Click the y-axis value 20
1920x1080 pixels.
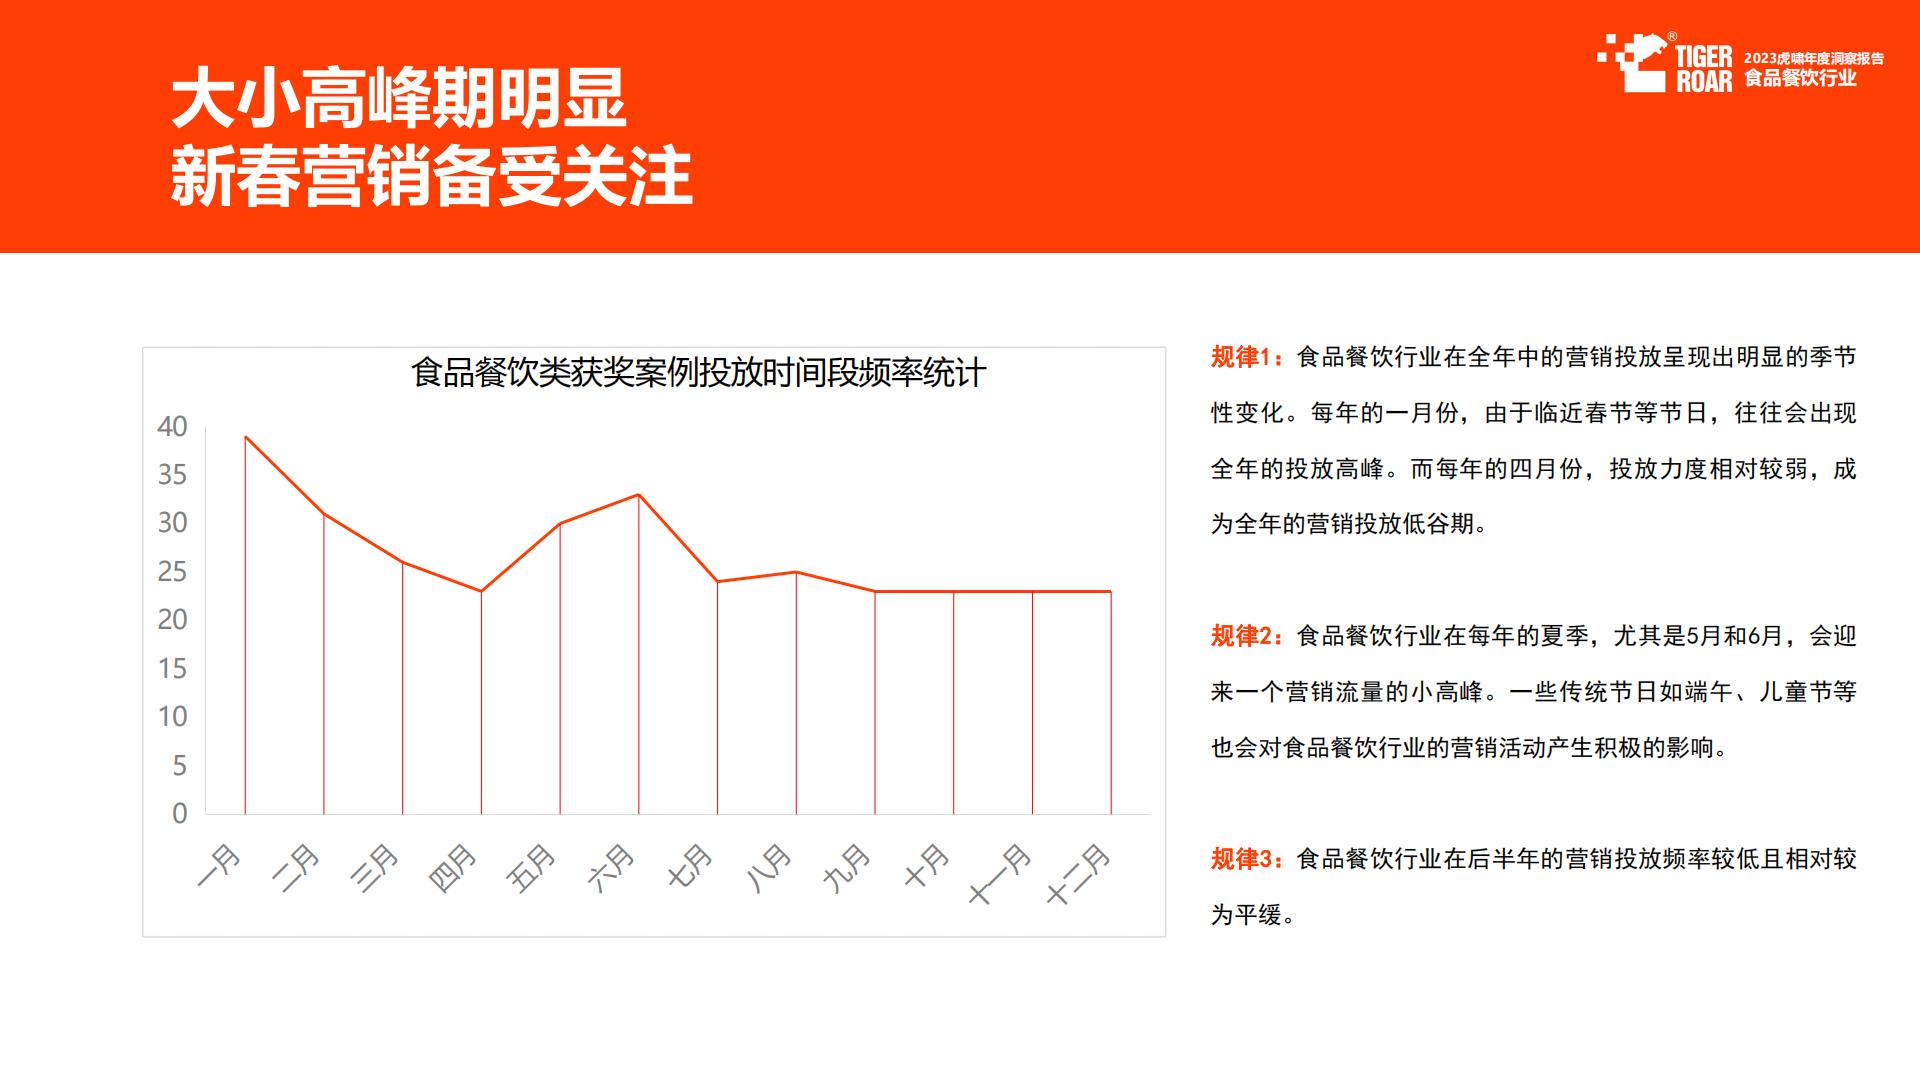(172, 620)
